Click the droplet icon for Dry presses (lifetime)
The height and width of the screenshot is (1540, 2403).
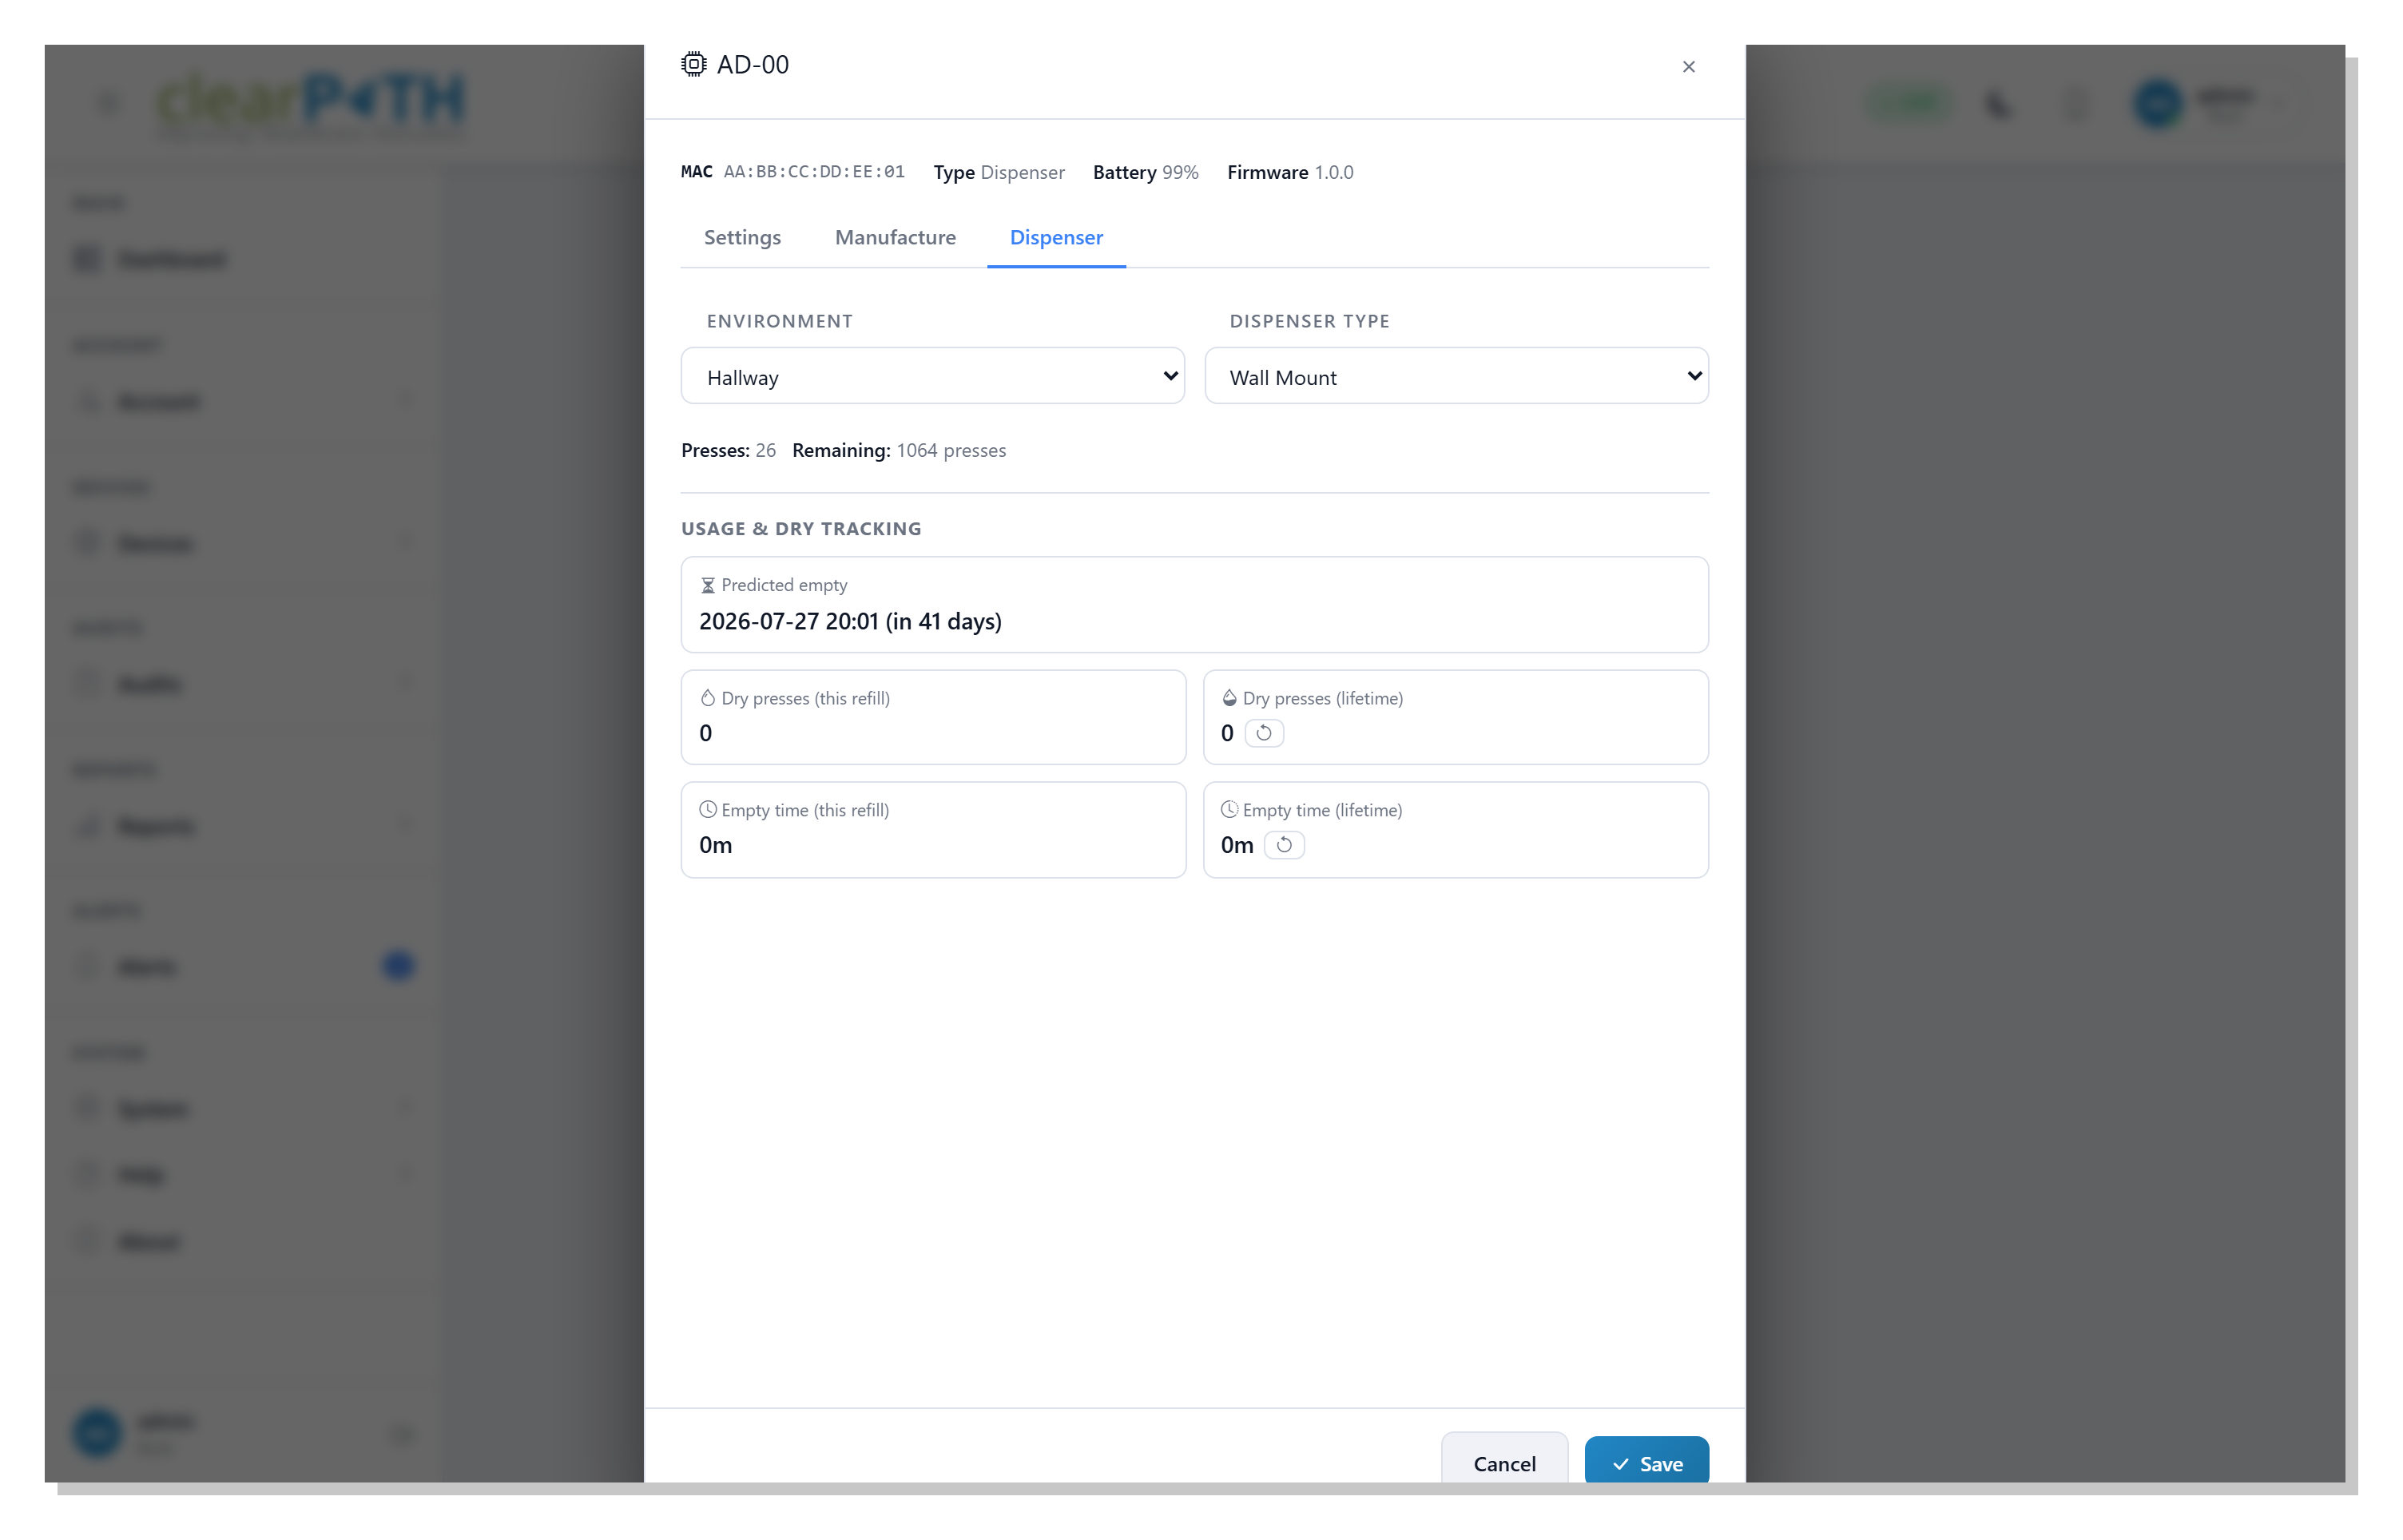(x=1229, y=698)
